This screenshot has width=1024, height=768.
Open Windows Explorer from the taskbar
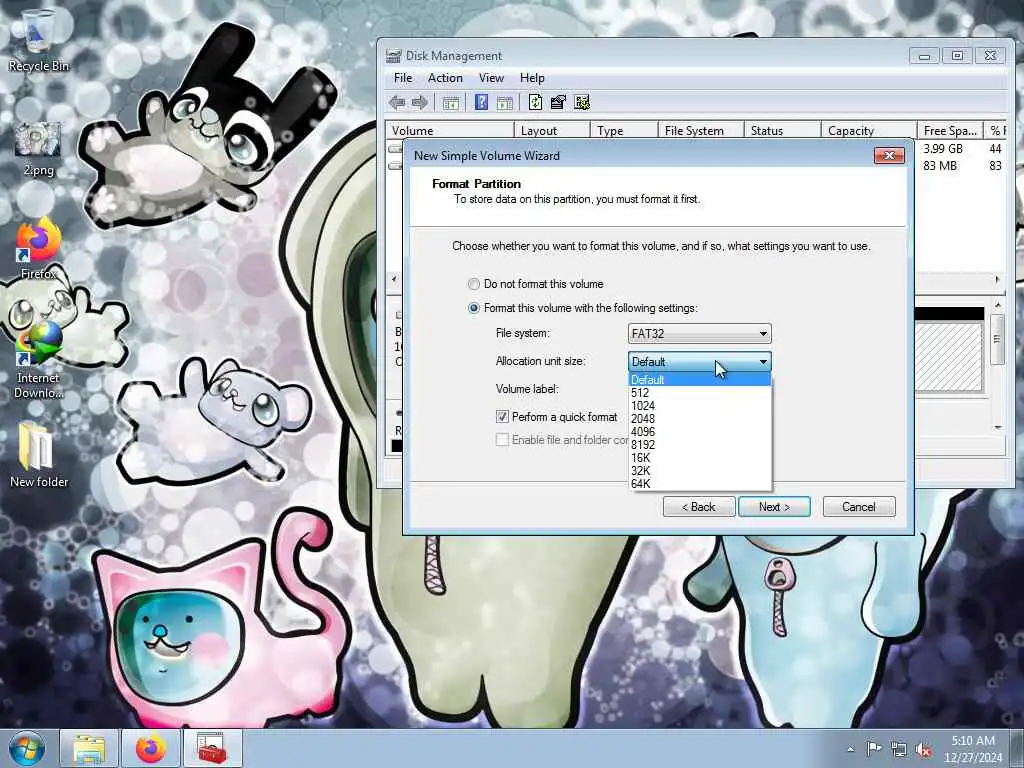click(89, 748)
